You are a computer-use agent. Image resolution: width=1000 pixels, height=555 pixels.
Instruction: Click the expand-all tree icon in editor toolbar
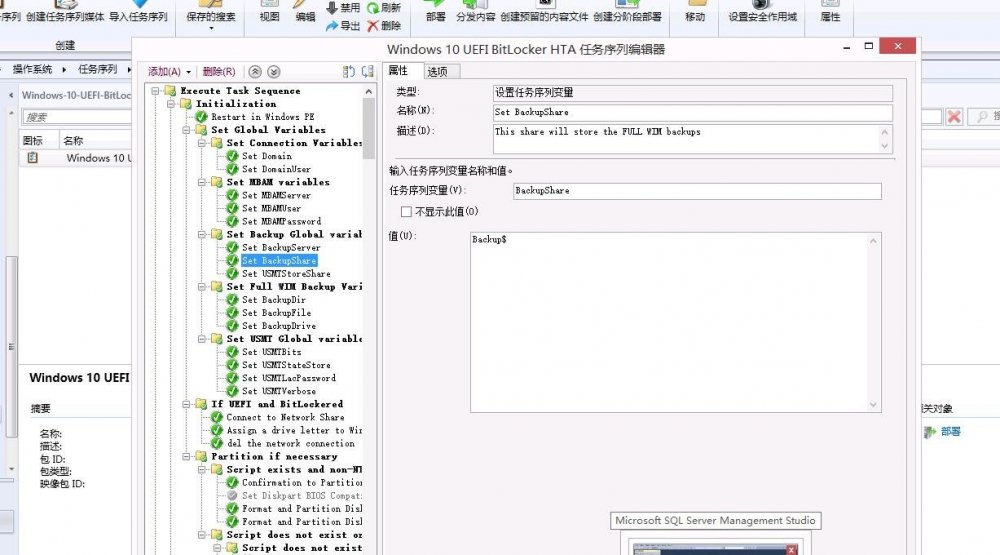pos(348,71)
